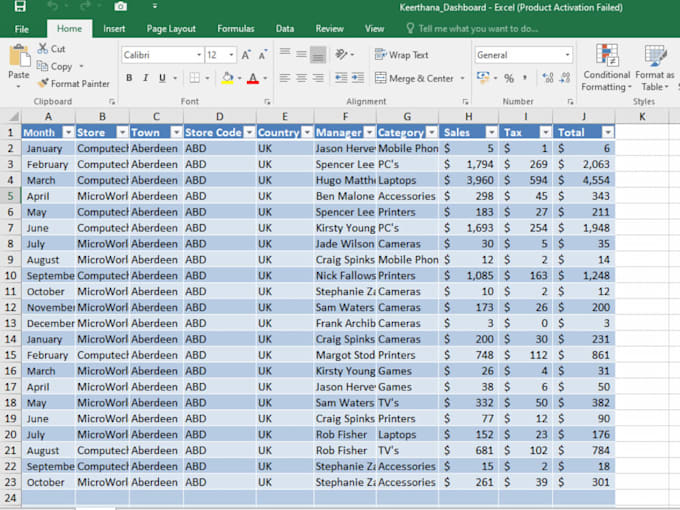Toggle Merge & Center
This screenshot has width=680, height=510.
pyautogui.click(x=414, y=78)
